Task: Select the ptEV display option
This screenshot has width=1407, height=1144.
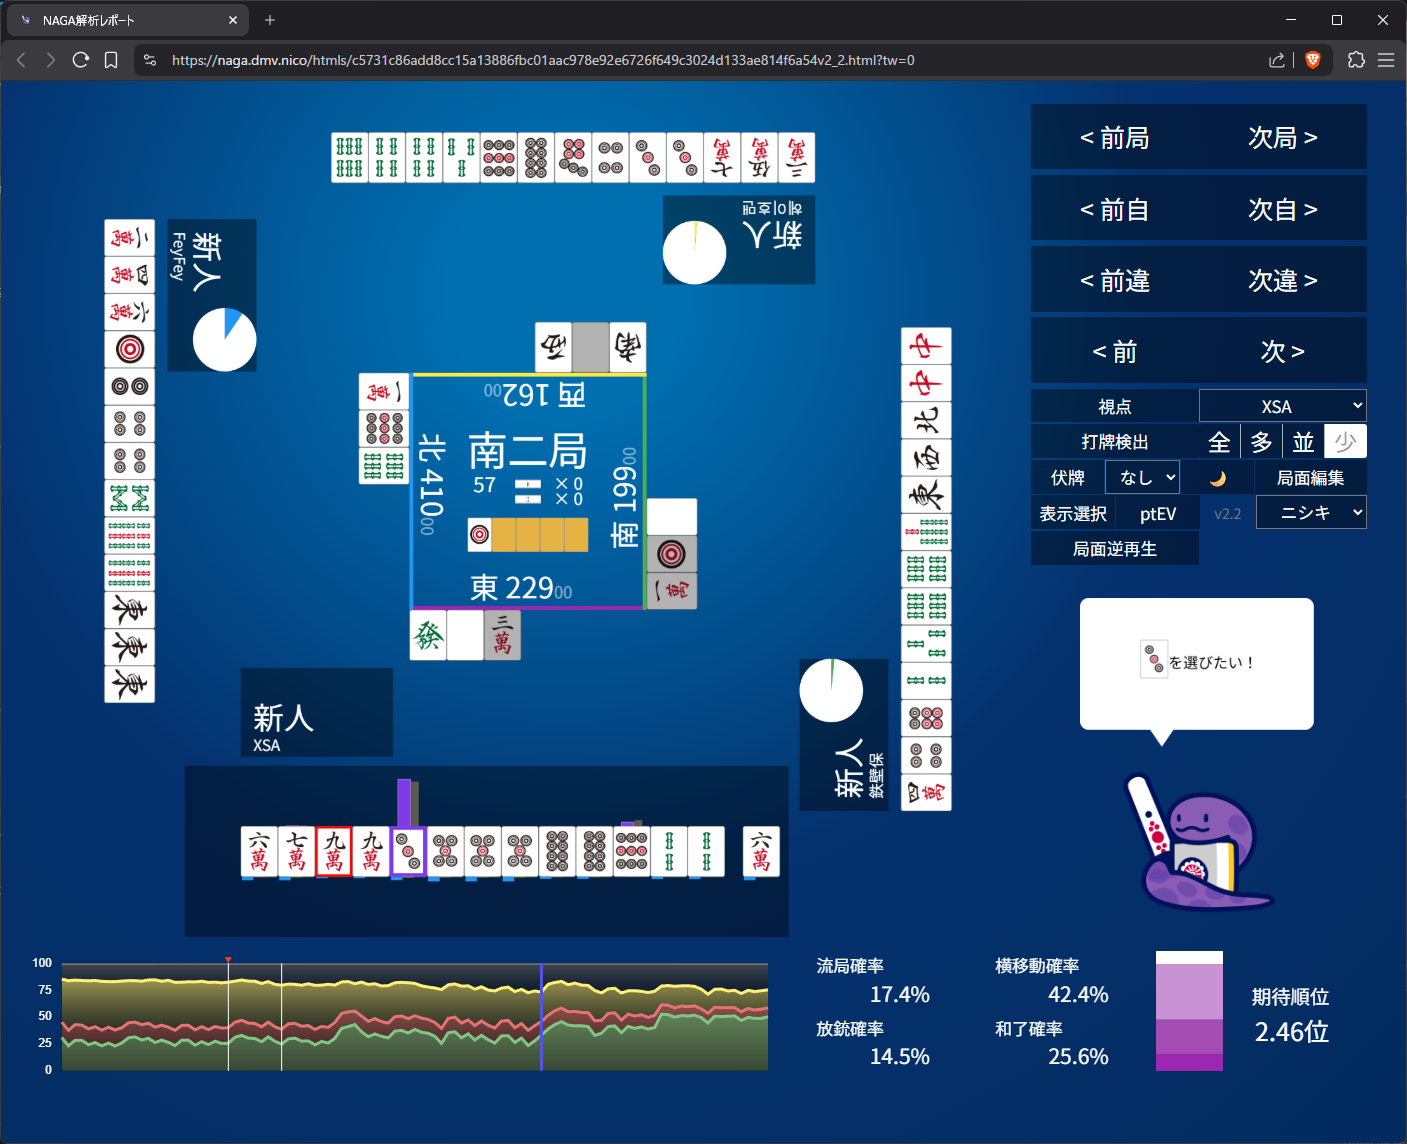Action: pos(1157,514)
